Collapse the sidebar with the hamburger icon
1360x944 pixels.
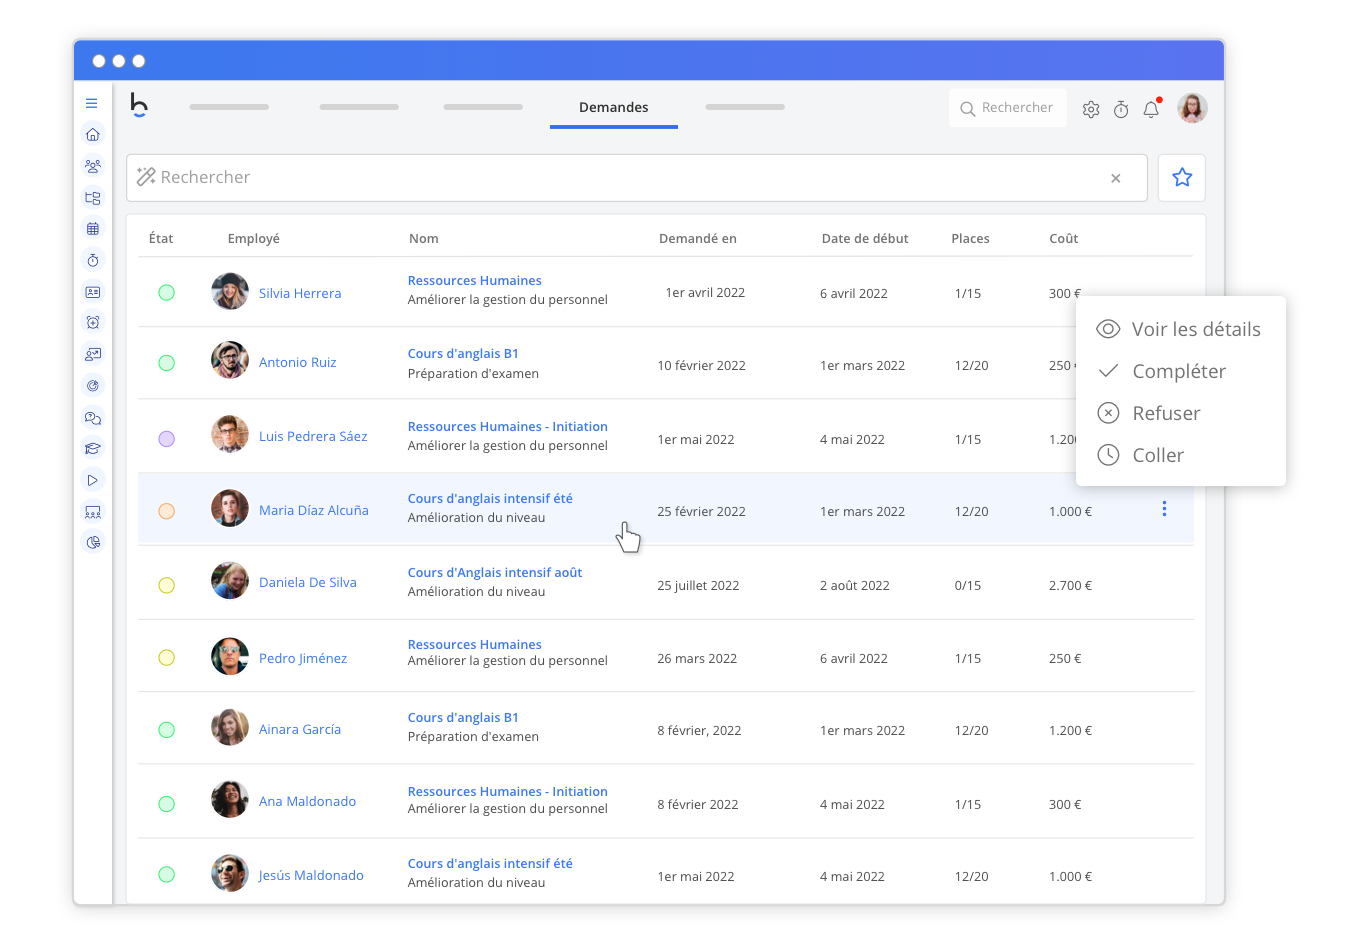pyautogui.click(x=92, y=102)
